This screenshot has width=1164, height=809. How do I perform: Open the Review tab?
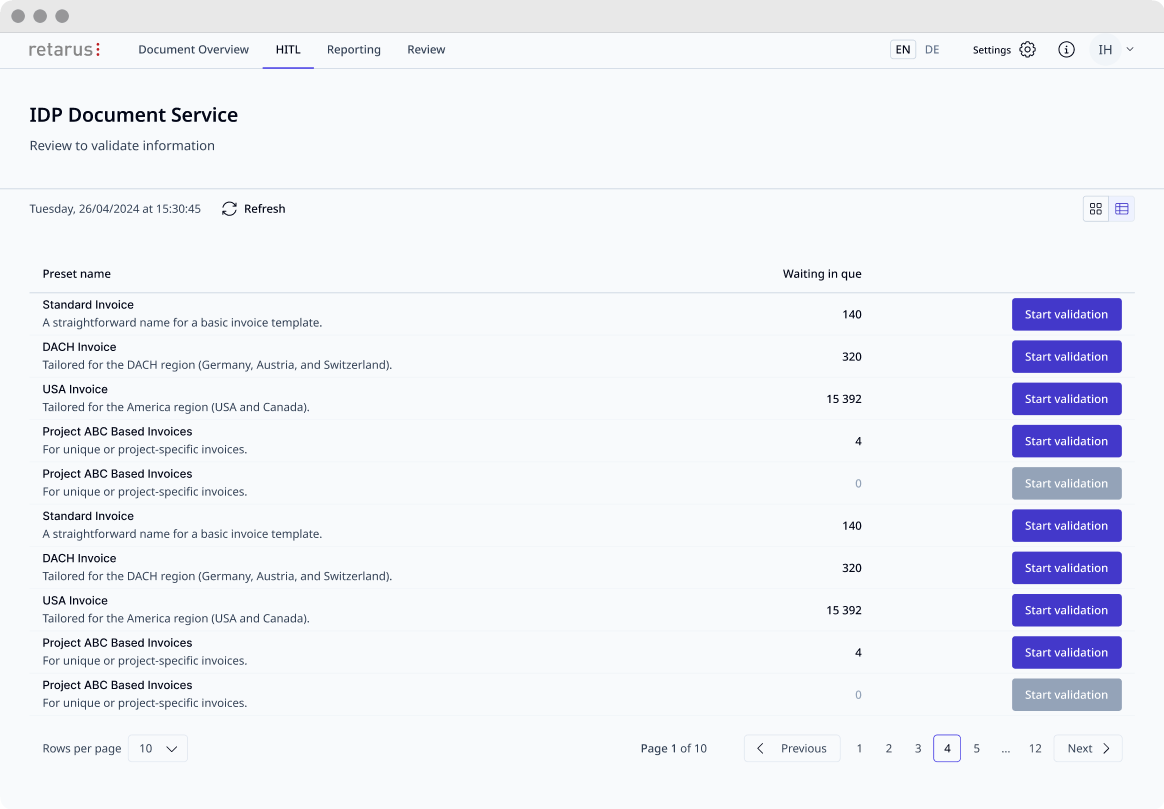[426, 50]
